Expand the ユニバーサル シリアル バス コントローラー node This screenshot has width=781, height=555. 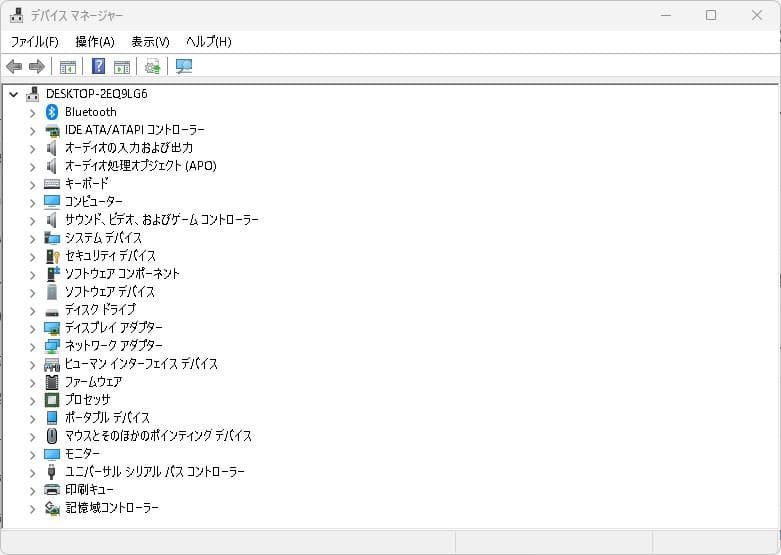[32, 472]
